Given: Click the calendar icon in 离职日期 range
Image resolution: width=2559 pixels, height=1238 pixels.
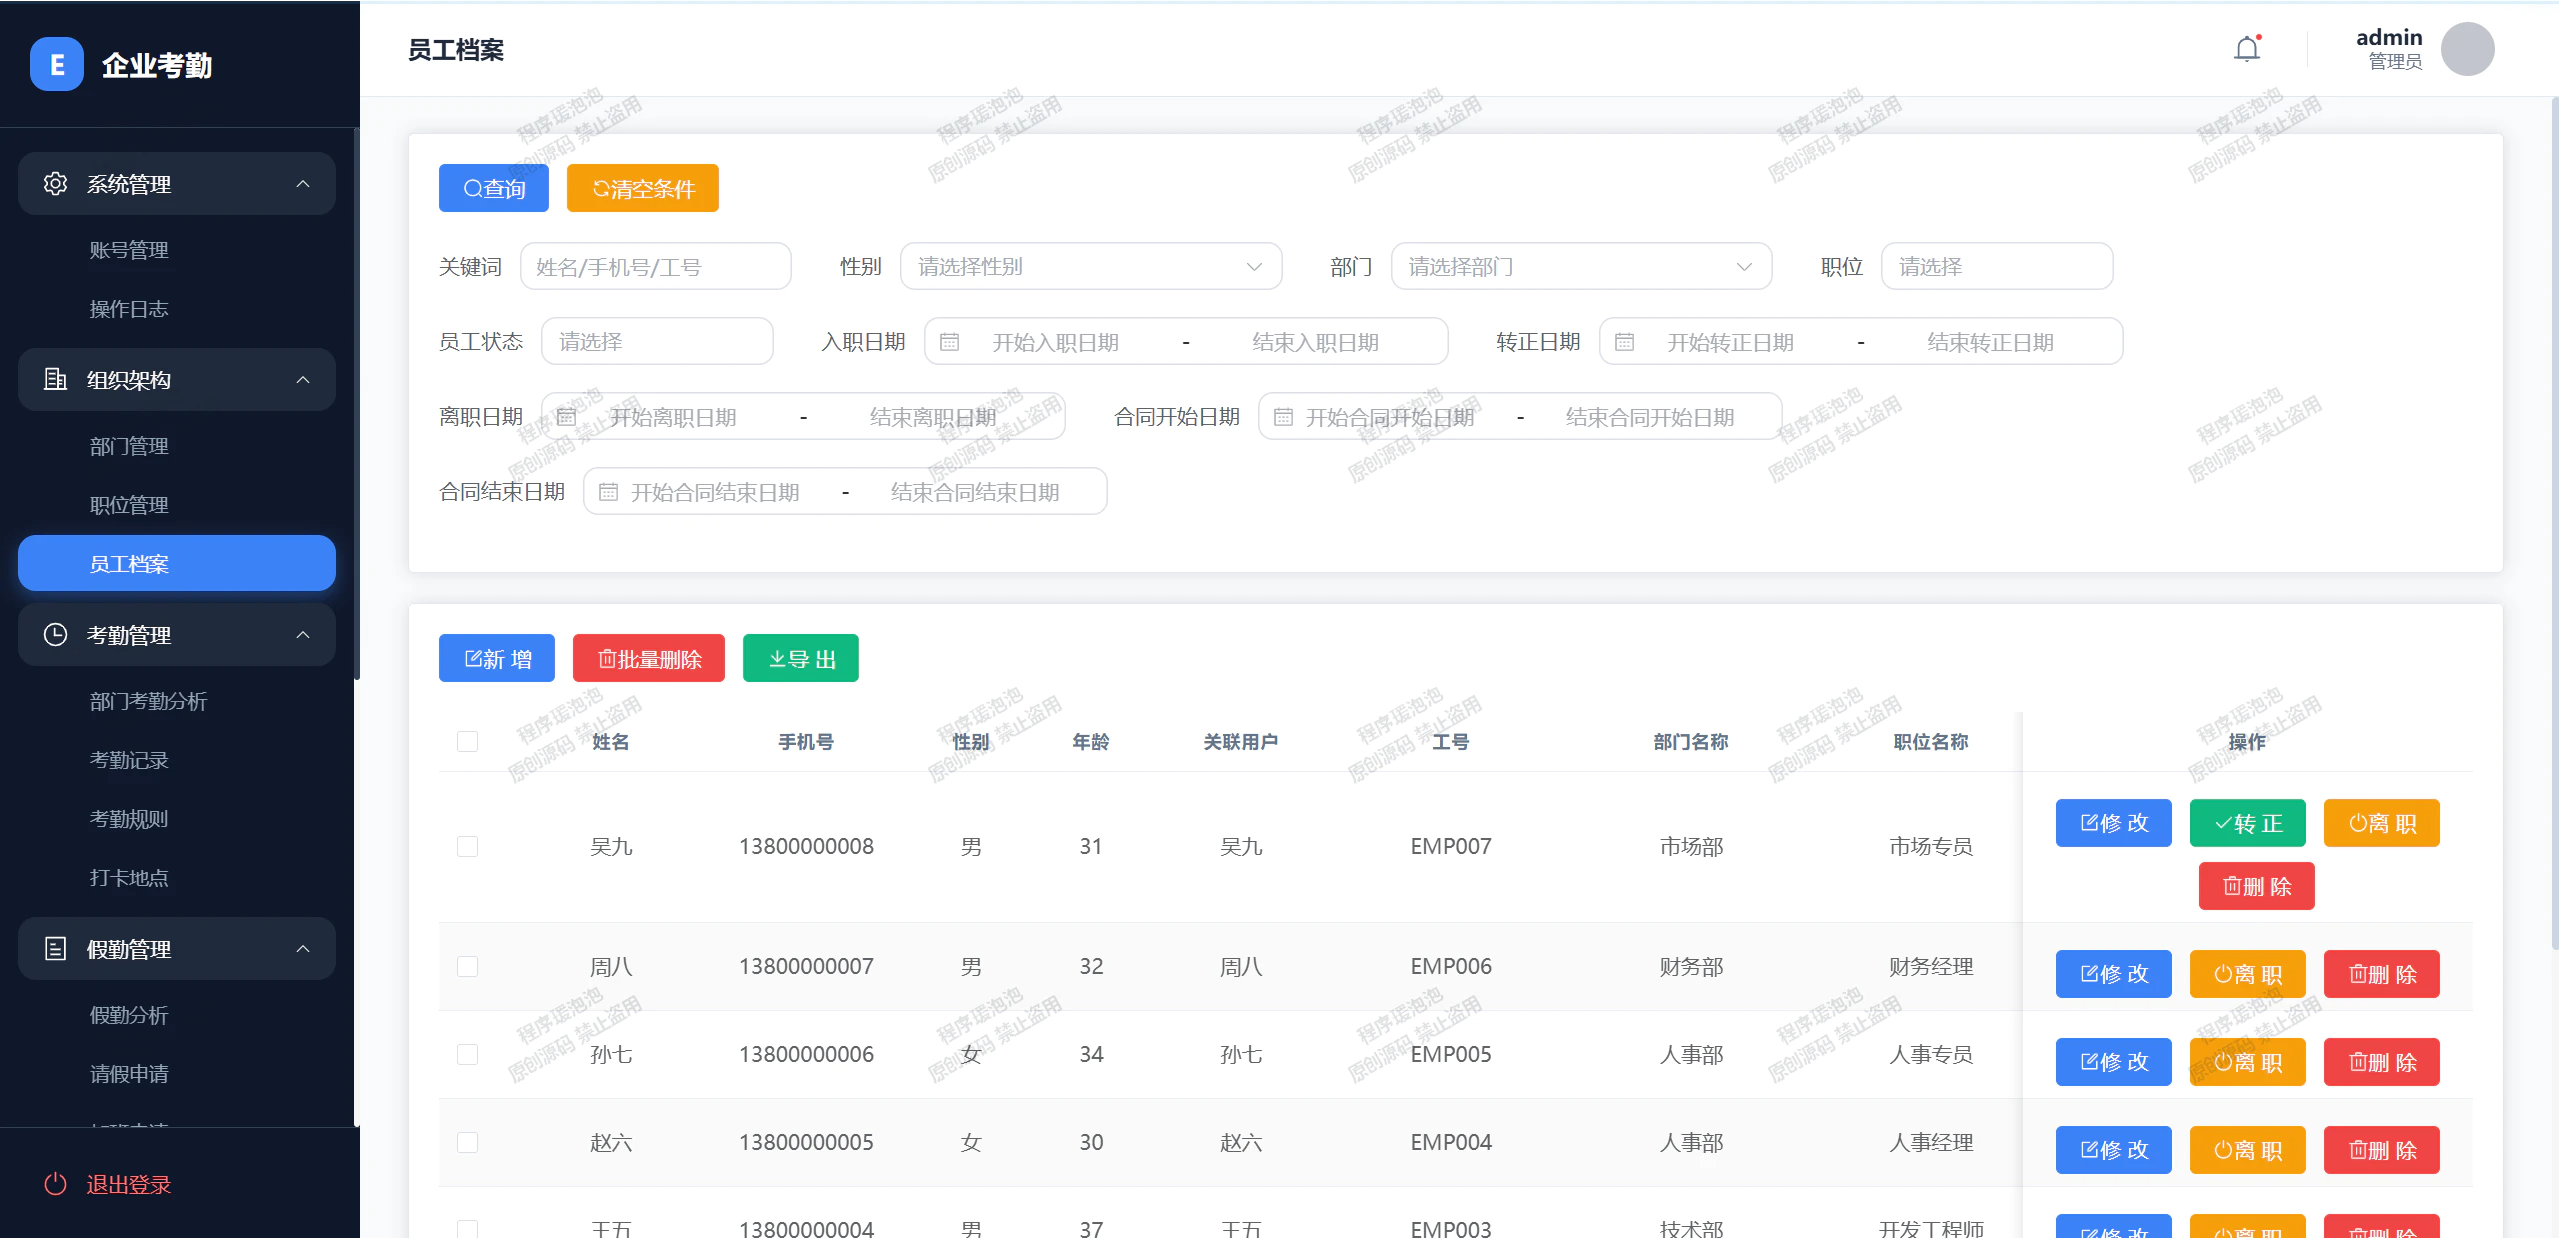Looking at the screenshot, I should click(567, 417).
